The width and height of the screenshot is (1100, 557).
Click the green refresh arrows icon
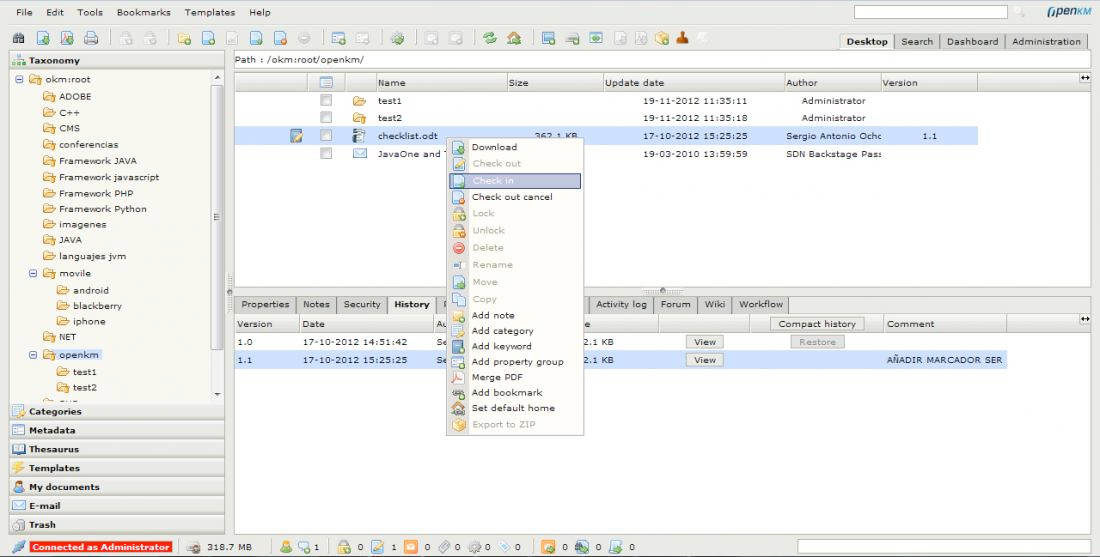coord(490,39)
